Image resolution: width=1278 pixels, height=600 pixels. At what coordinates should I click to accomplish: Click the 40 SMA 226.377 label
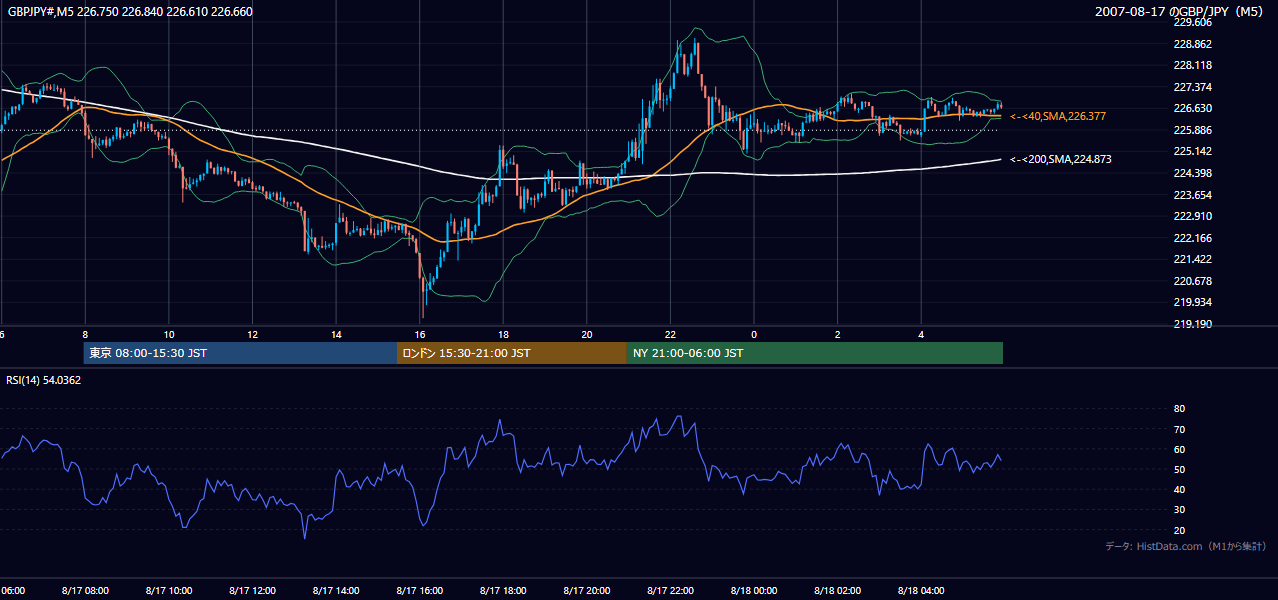point(1058,117)
